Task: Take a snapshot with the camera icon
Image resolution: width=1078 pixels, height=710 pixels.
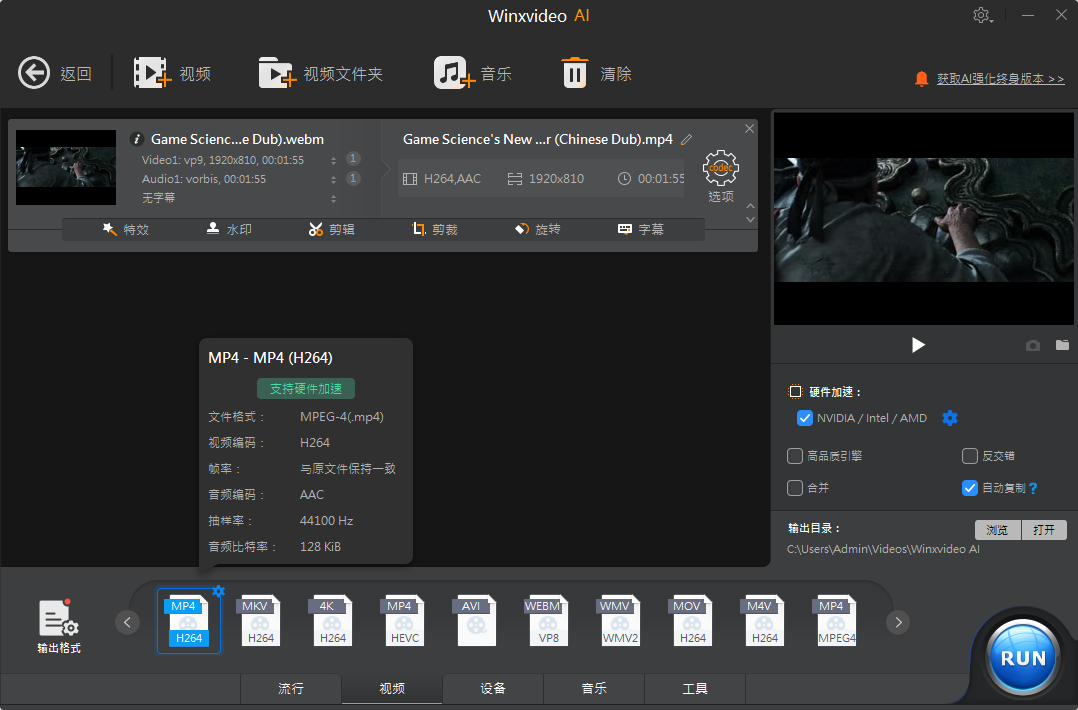Action: point(1033,345)
